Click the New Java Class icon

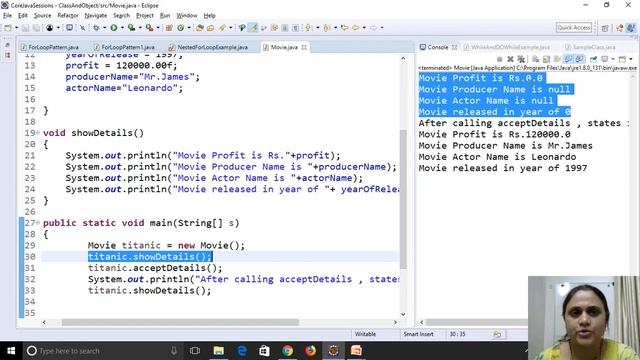pyautogui.click(x=180, y=28)
